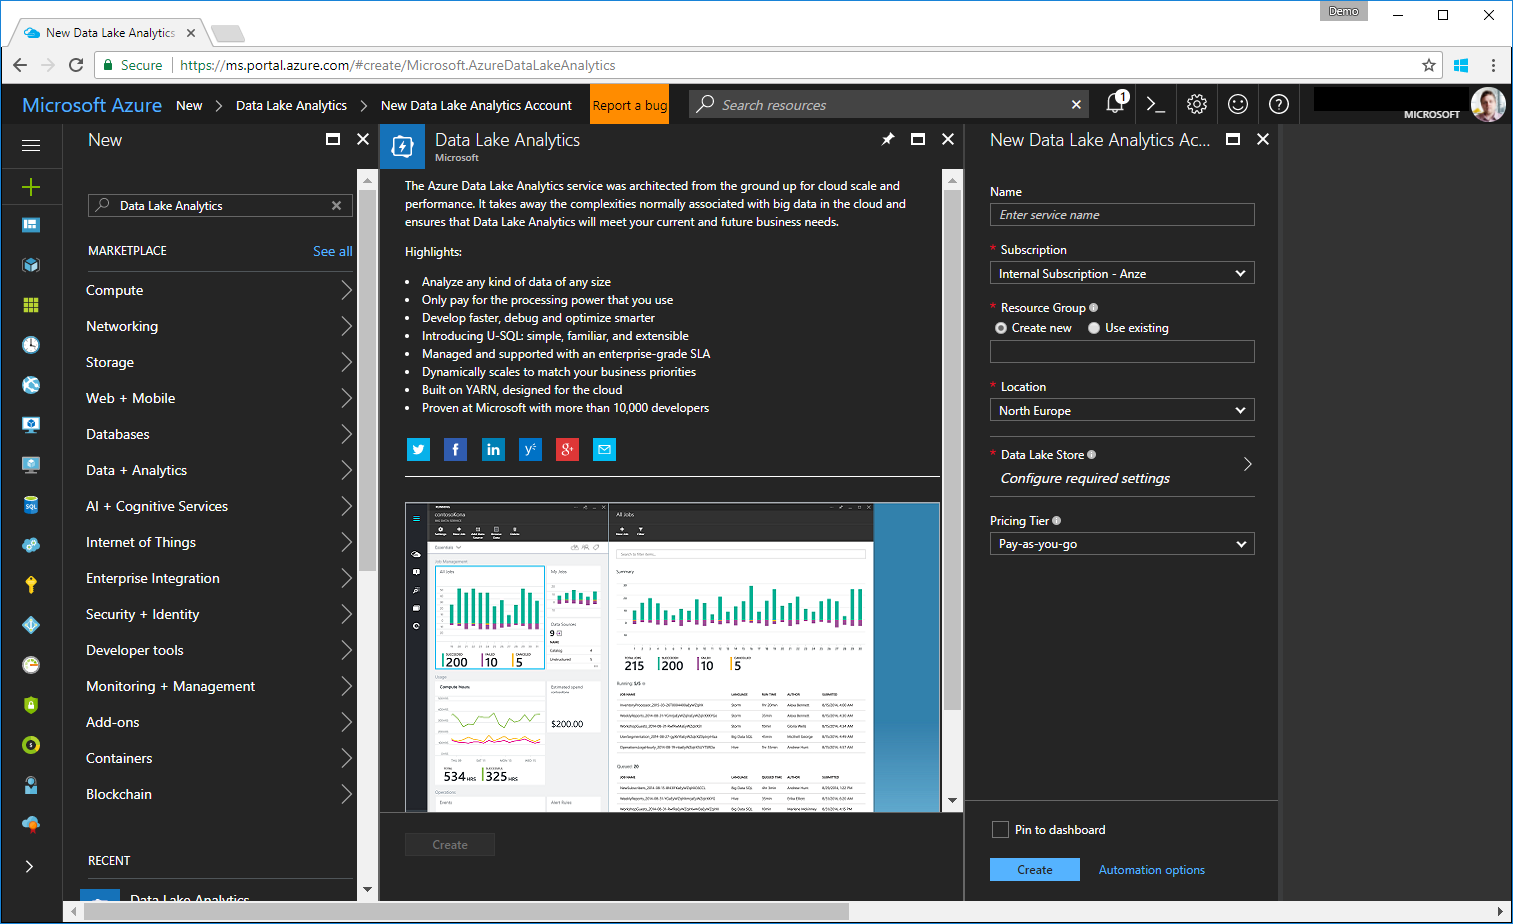Click Data Lake Analytics breadcrumb
Viewport: 1513px width, 924px height.
point(291,105)
